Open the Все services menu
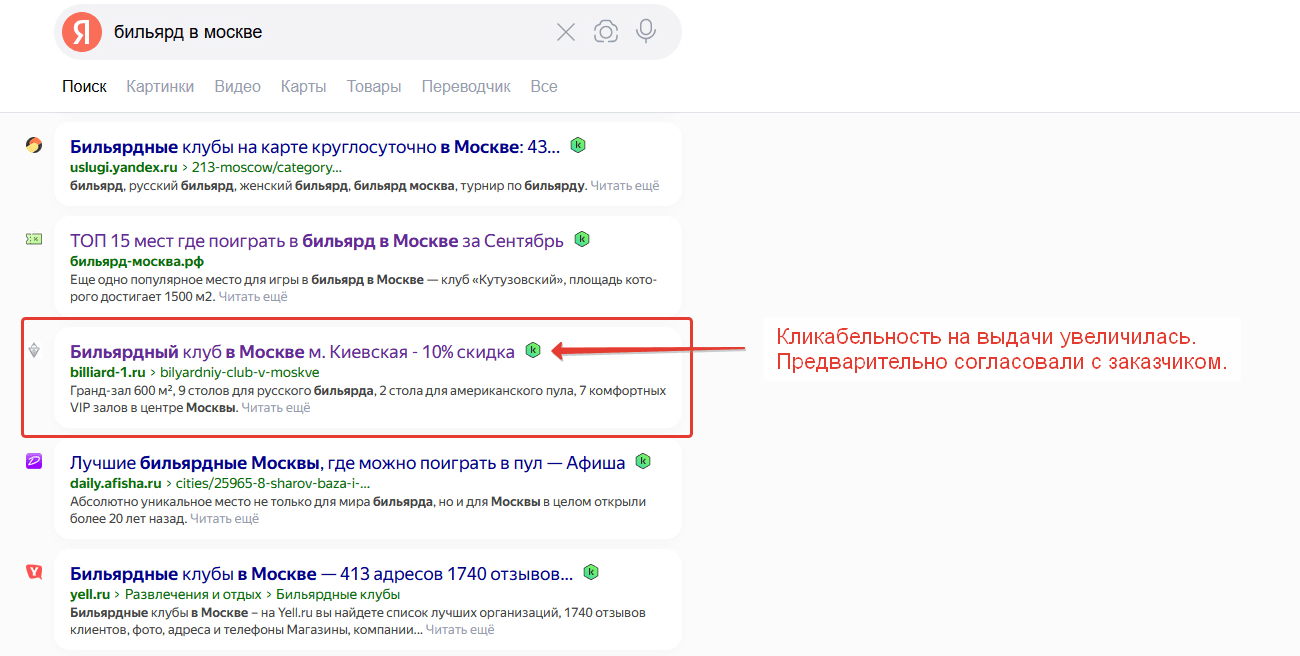1300x656 pixels. pos(544,87)
